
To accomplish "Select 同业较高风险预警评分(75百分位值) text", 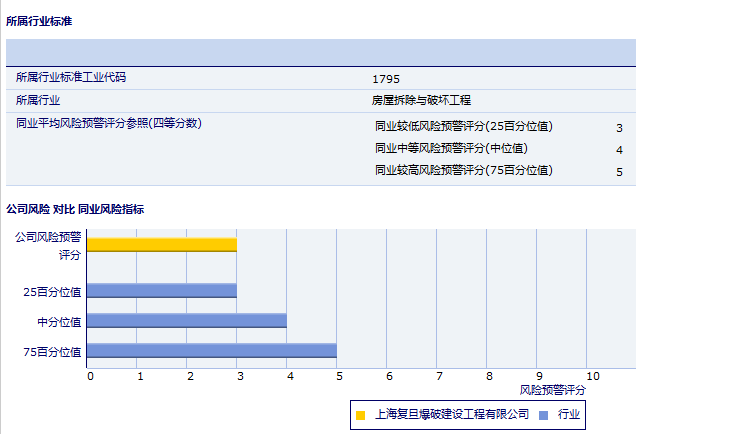I will pos(464,170).
